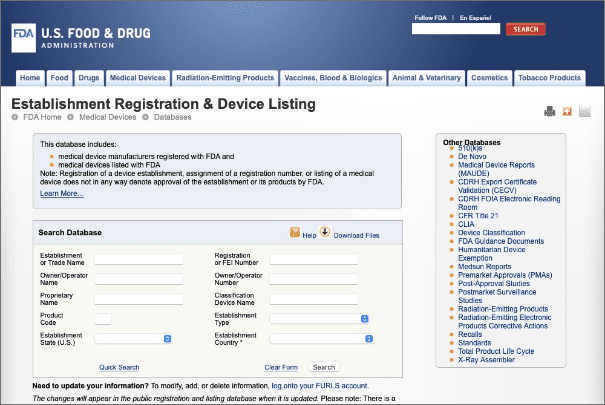Open the Drugs tab

[x=89, y=78]
